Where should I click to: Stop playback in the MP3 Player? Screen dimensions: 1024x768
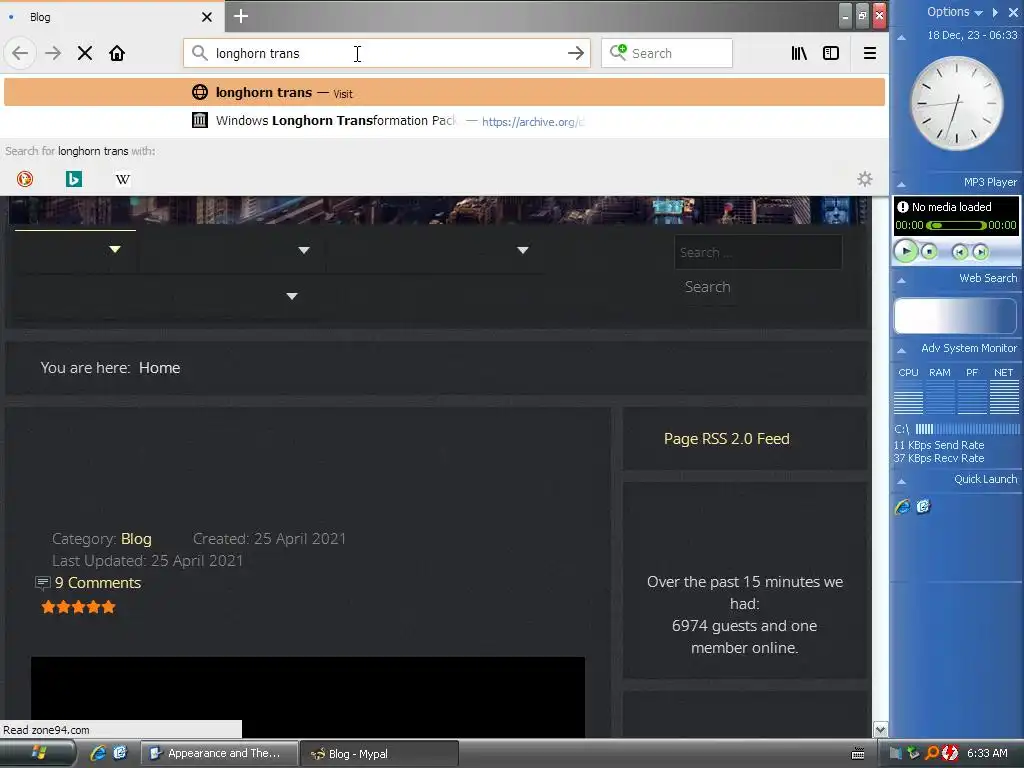[929, 251]
